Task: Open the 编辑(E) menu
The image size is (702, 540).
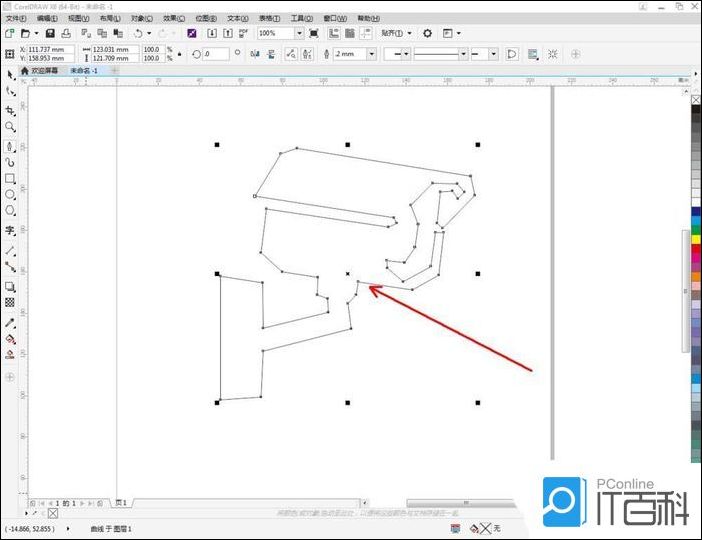Action: pos(47,18)
